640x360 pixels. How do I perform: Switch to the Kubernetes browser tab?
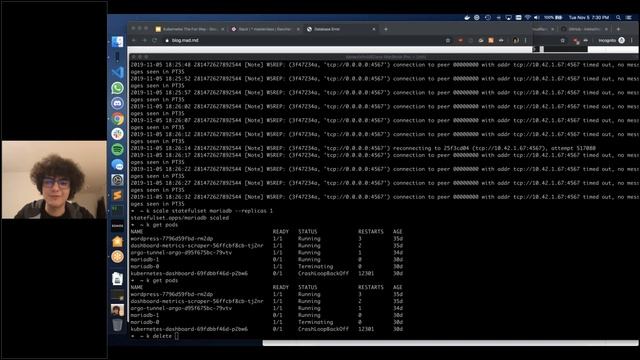pos(189,29)
